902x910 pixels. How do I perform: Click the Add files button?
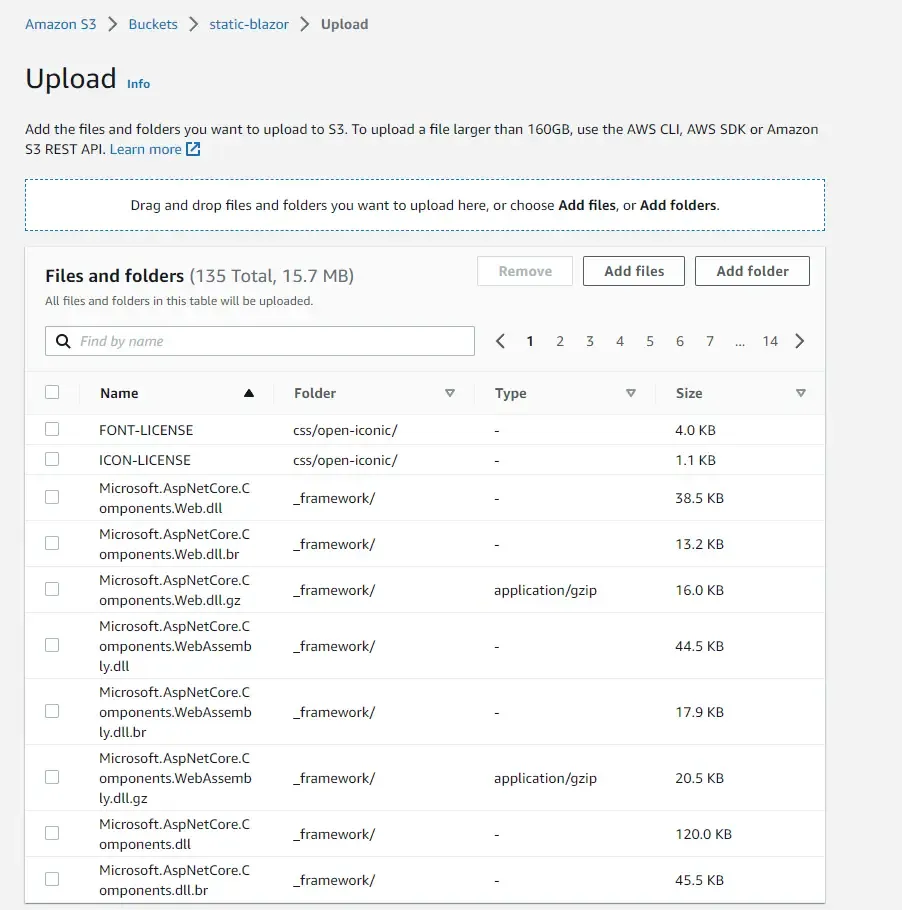(633, 270)
